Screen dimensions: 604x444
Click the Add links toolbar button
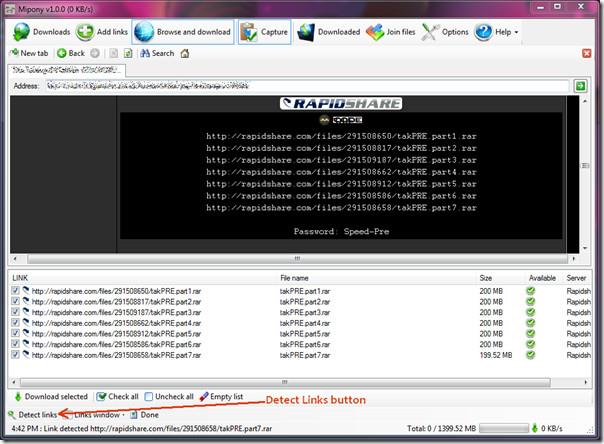coord(101,32)
